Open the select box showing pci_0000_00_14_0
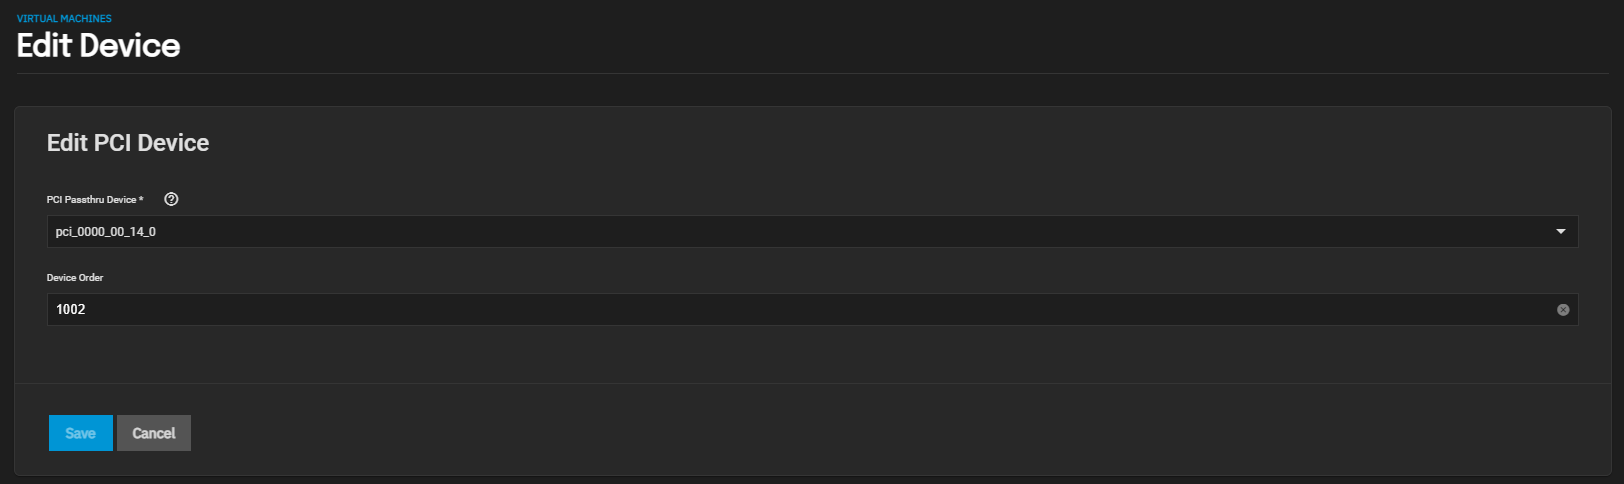The width and height of the screenshot is (1624, 484). 812,232
